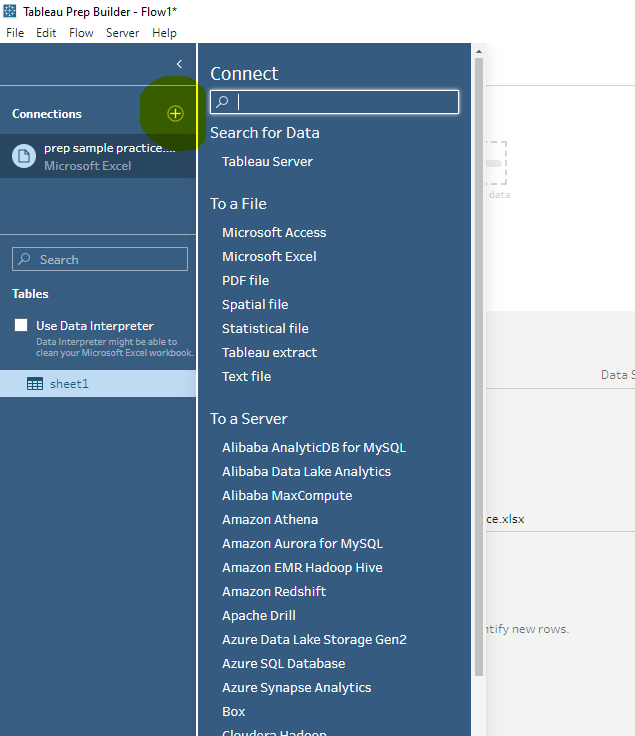Connect to Microsoft Access
The height and width of the screenshot is (736, 635).
click(x=274, y=232)
